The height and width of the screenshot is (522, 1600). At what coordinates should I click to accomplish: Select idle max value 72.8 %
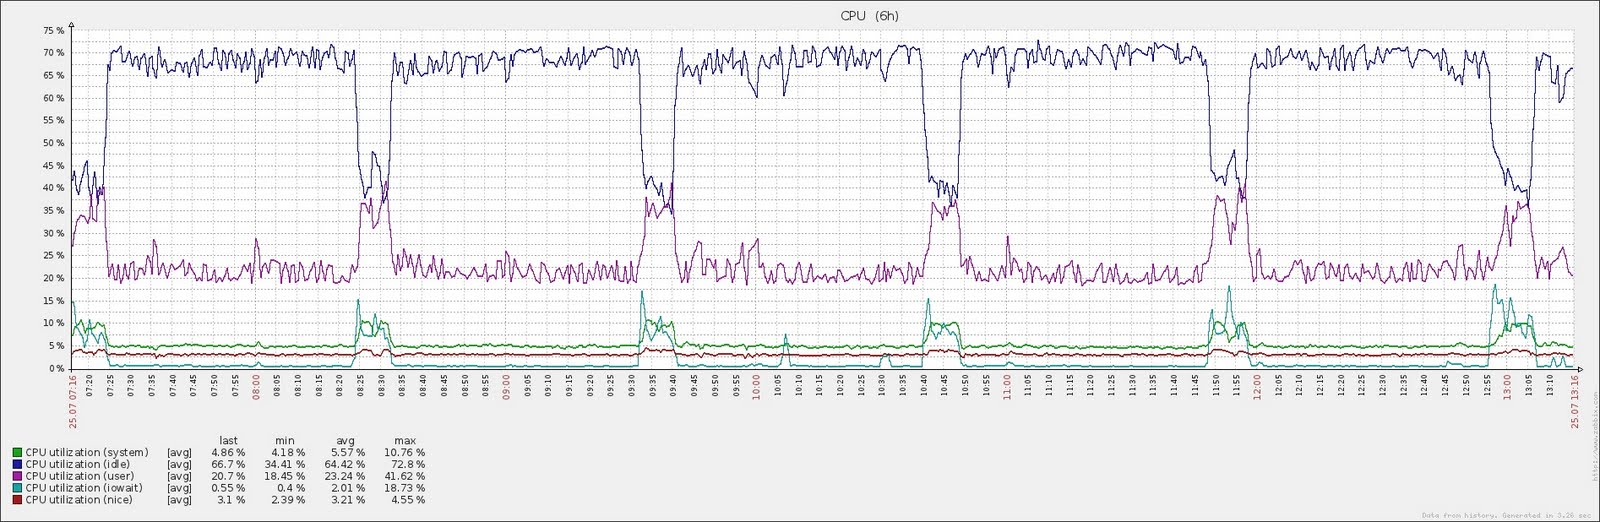coord(408,465)
